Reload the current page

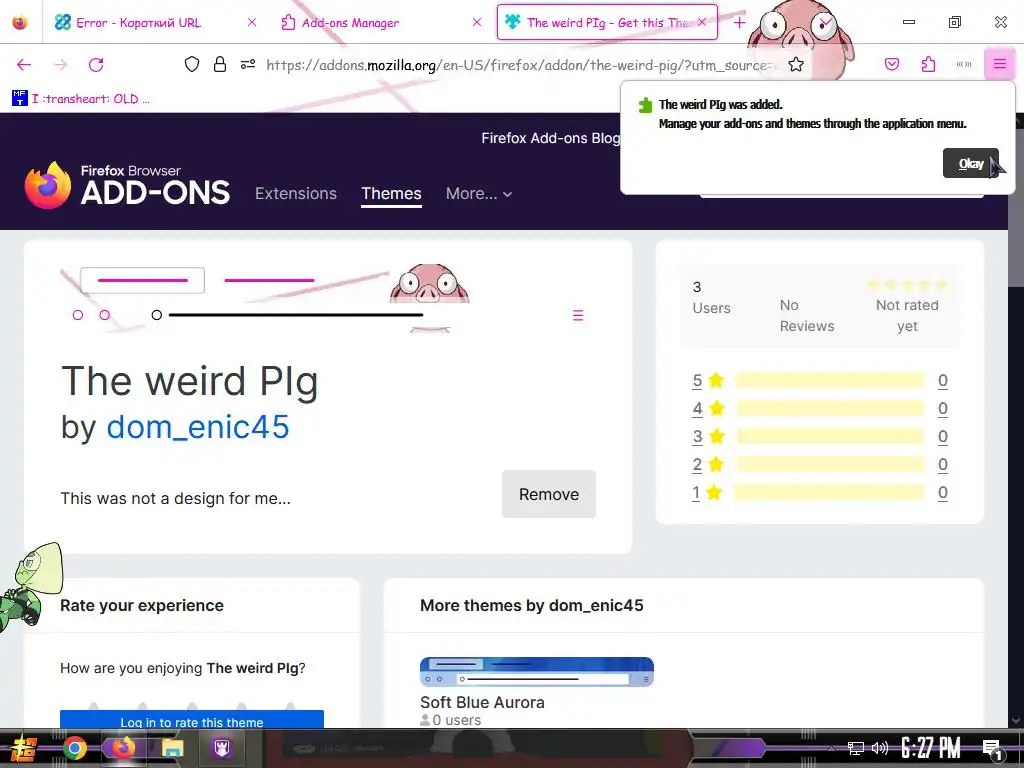96,65
